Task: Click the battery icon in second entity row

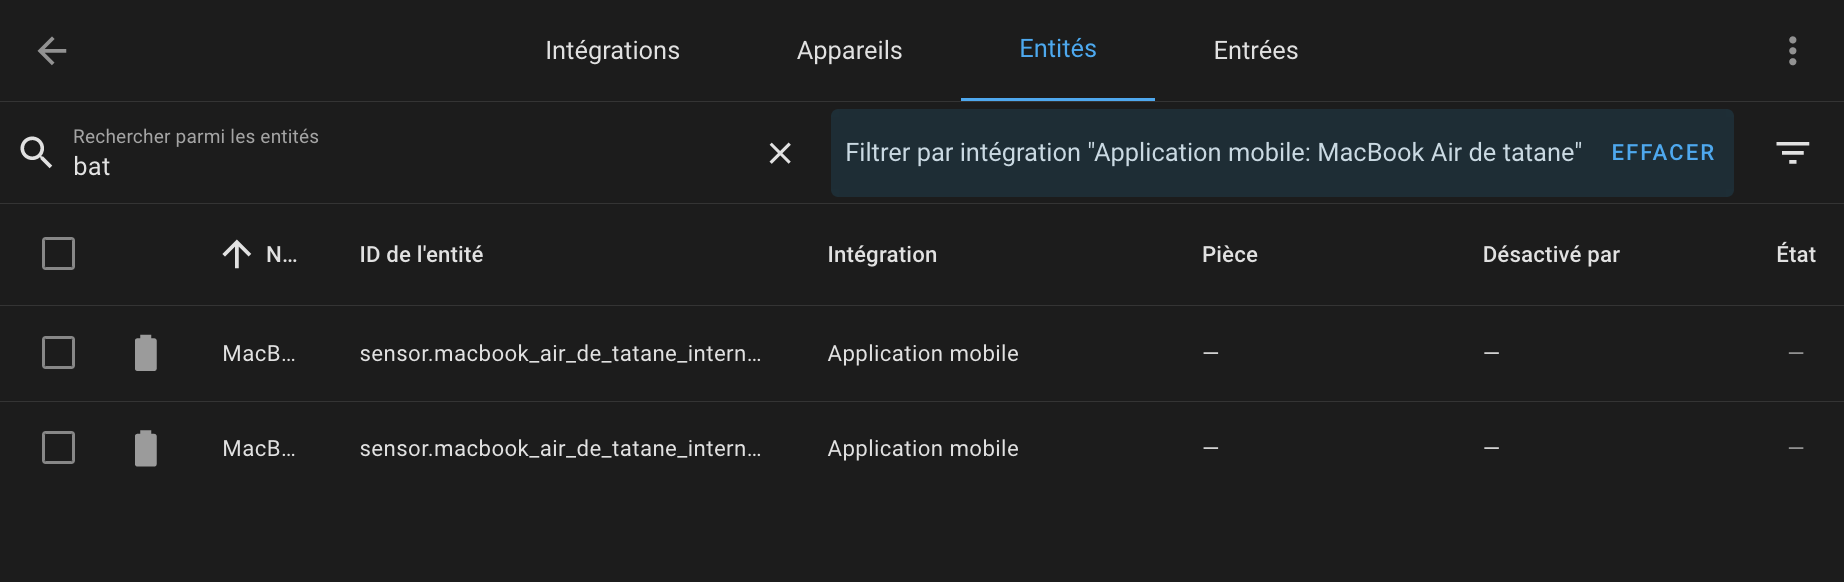Action: tap(146, 448)
